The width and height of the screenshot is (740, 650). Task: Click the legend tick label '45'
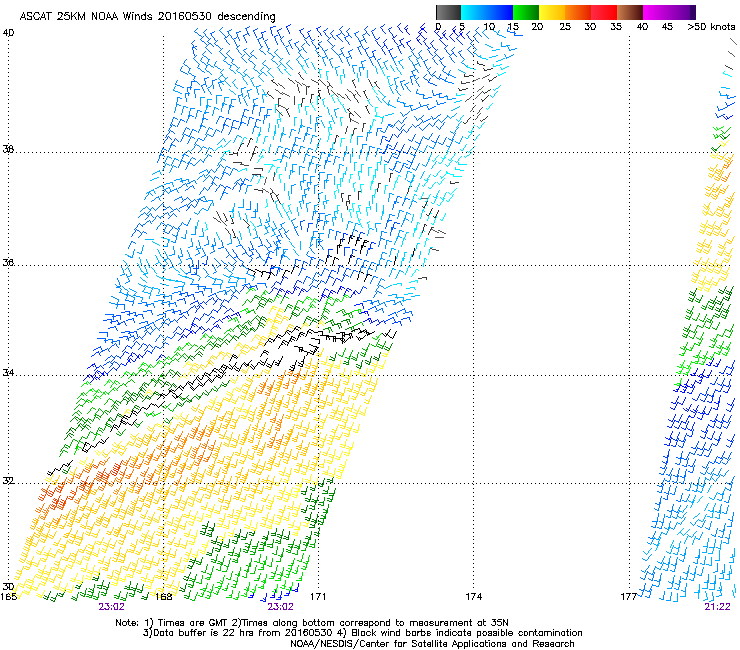coord(667,27)
